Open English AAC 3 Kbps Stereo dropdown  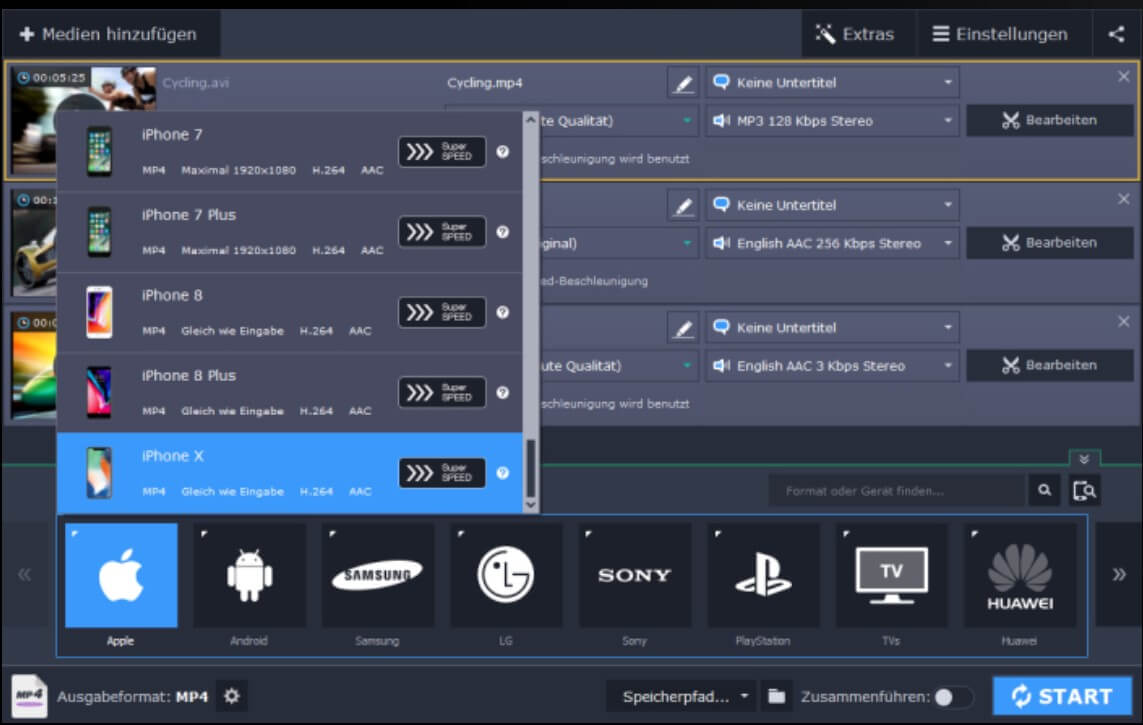pos(832,366)
